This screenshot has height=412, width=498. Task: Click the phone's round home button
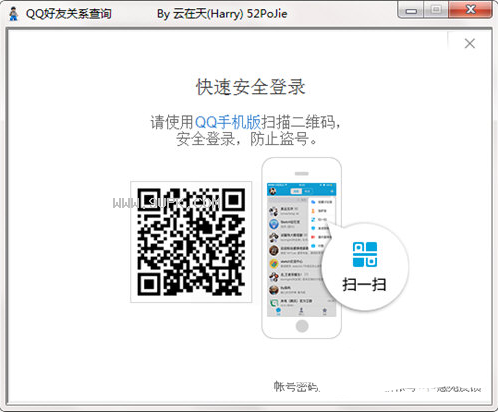tap(302, 326)
